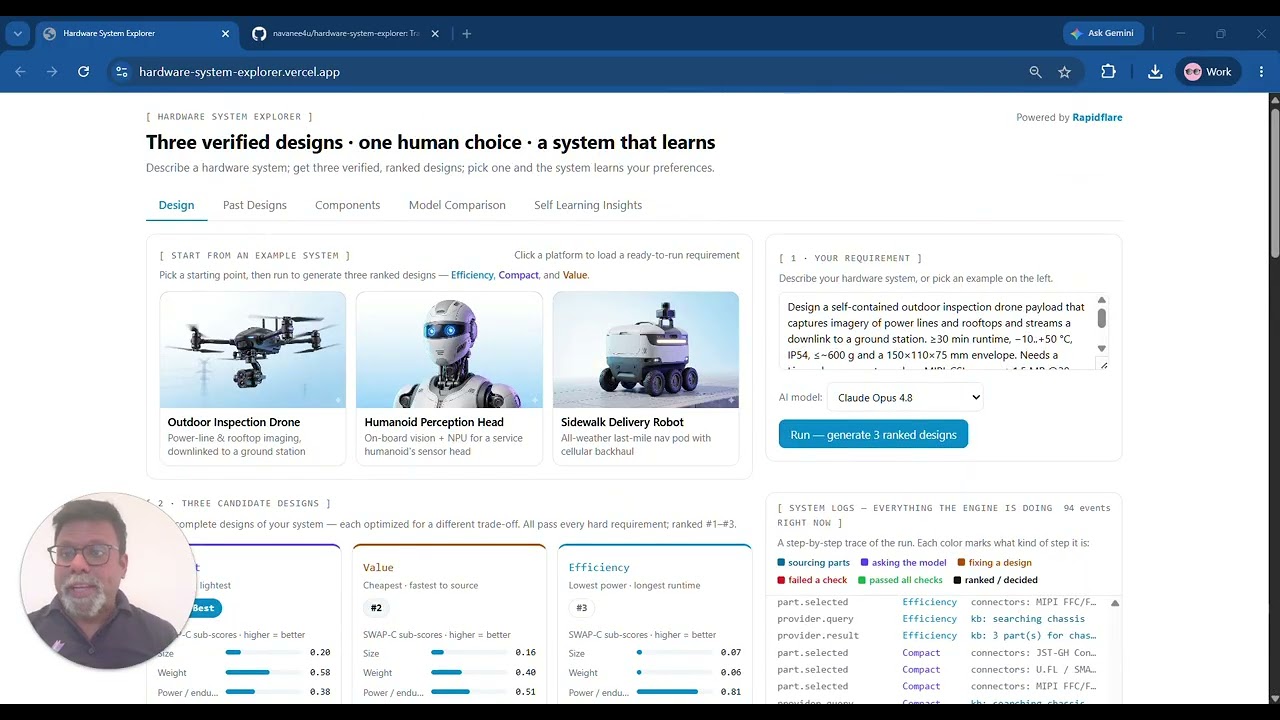Open the Model Comparison tab
Image resolution: width=1280 pixels, height=720 pixels.
click(457, 205)
